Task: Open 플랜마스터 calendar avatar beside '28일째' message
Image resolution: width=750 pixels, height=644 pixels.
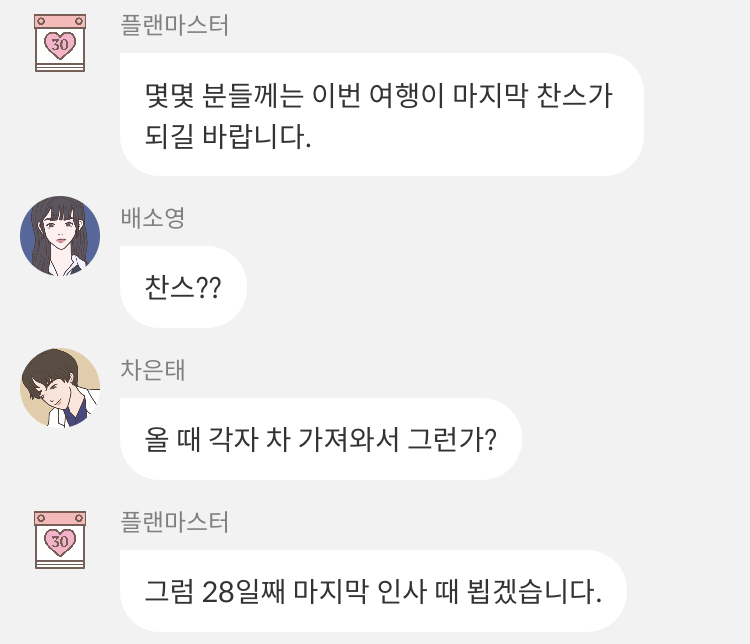Action: pyautogui.click(x=60, y=540)
